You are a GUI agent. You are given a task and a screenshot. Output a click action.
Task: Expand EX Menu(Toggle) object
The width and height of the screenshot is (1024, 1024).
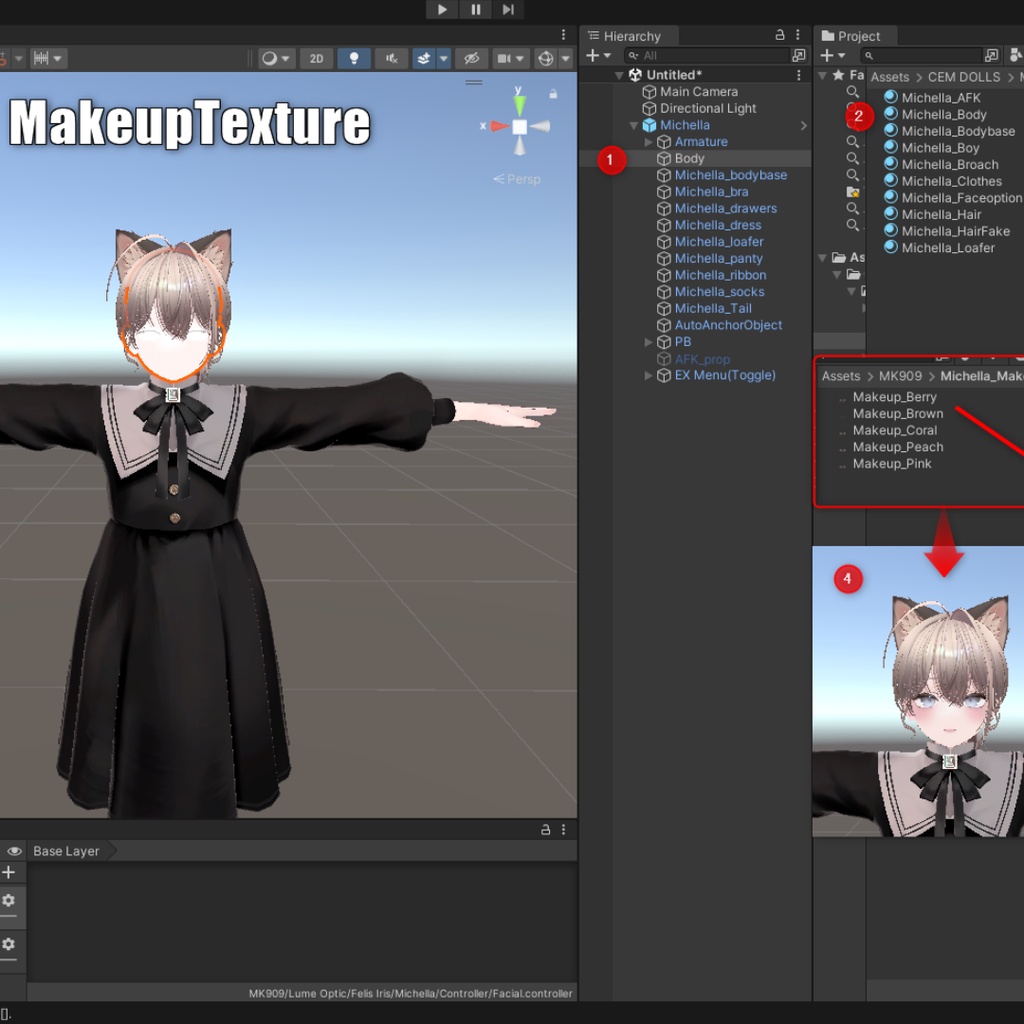coord(648,376)
